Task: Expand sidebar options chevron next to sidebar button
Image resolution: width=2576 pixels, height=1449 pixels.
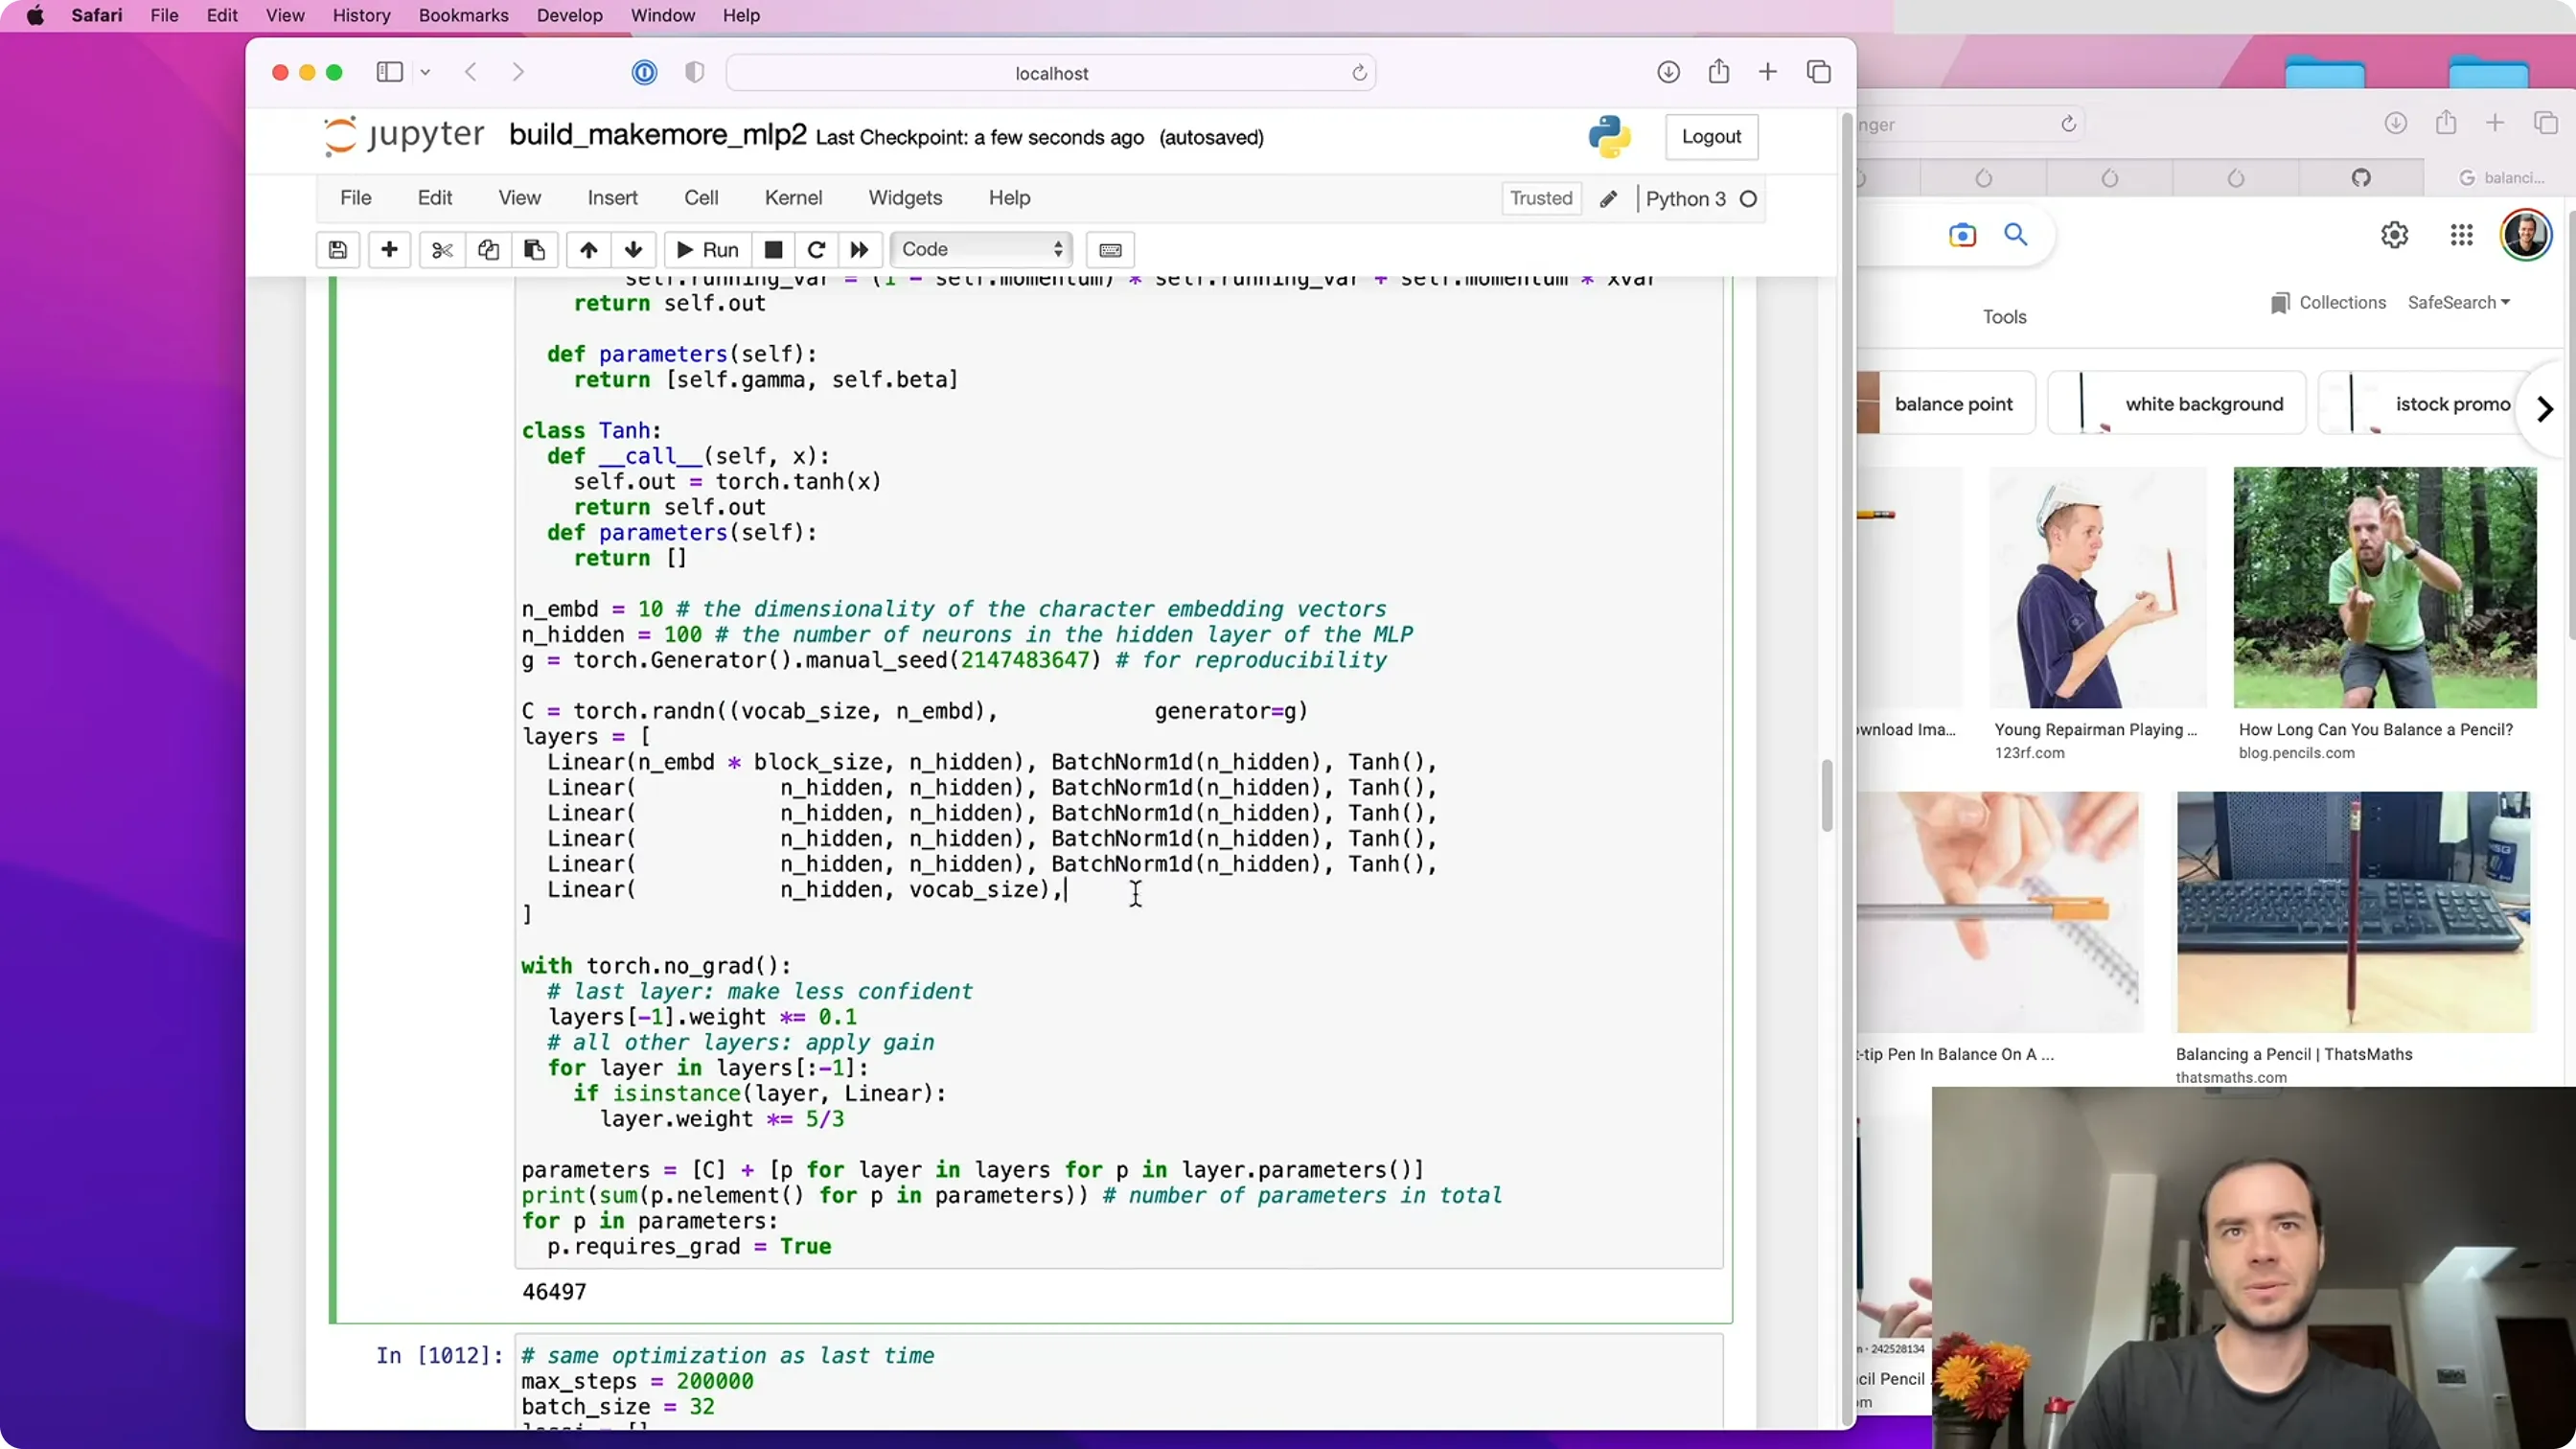Action: coord(425,72)
